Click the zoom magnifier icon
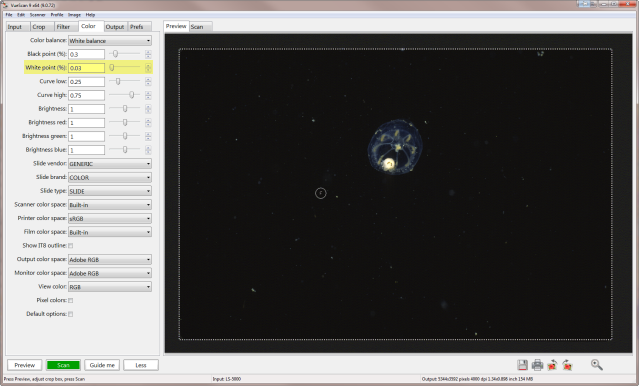Screen dimensions: 639x386 [597, 364]
